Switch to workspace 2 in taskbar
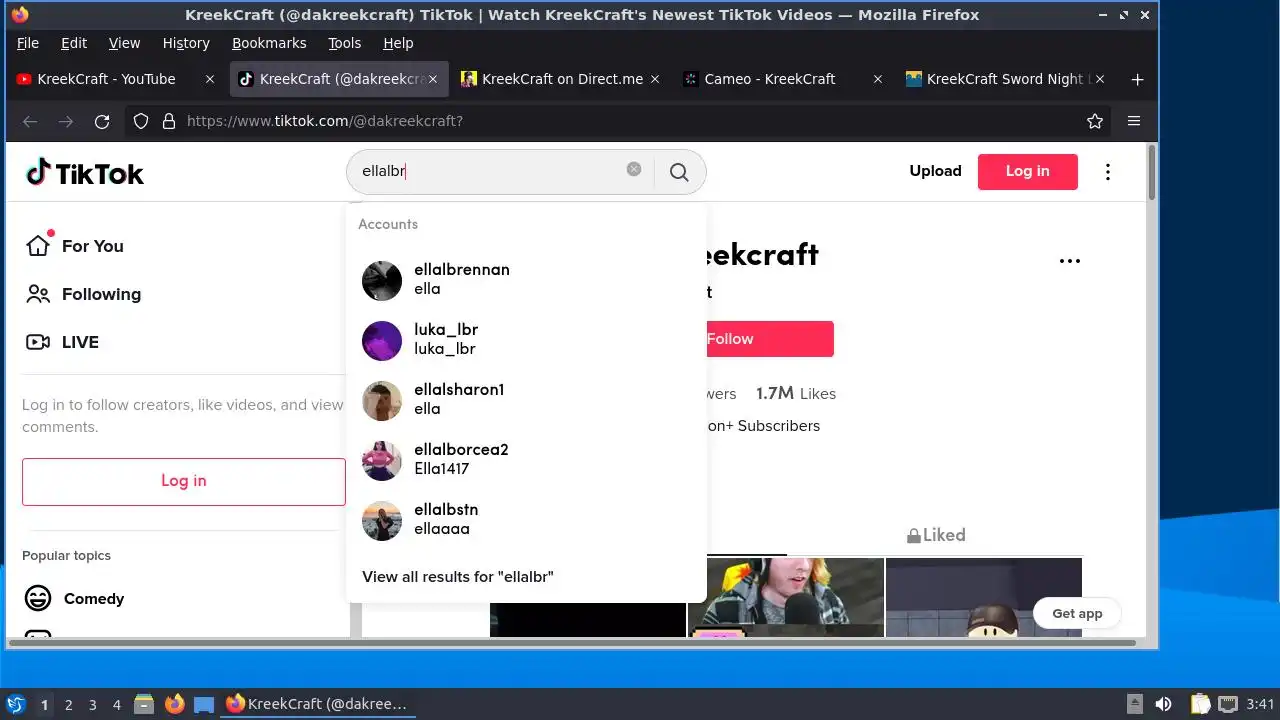The image size is (1280, 720). click(x=68, y=705)
